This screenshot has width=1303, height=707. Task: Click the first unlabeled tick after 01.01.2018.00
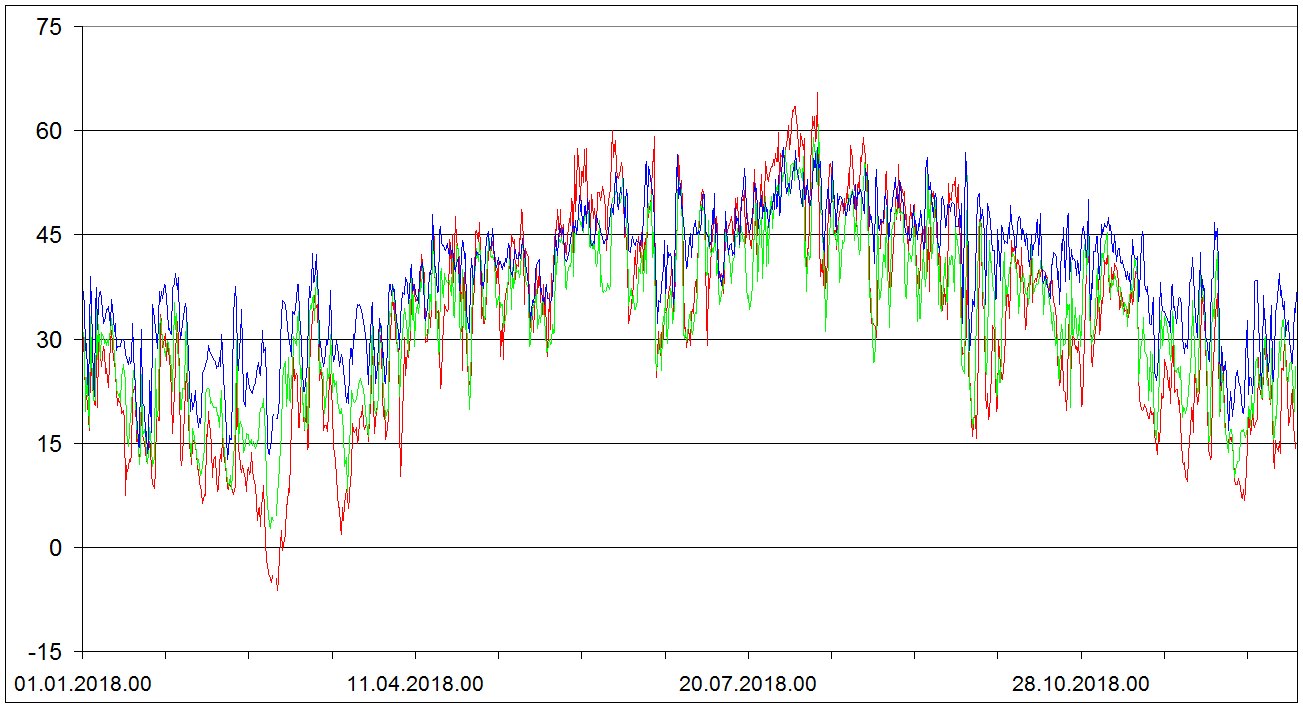(166, 656)
